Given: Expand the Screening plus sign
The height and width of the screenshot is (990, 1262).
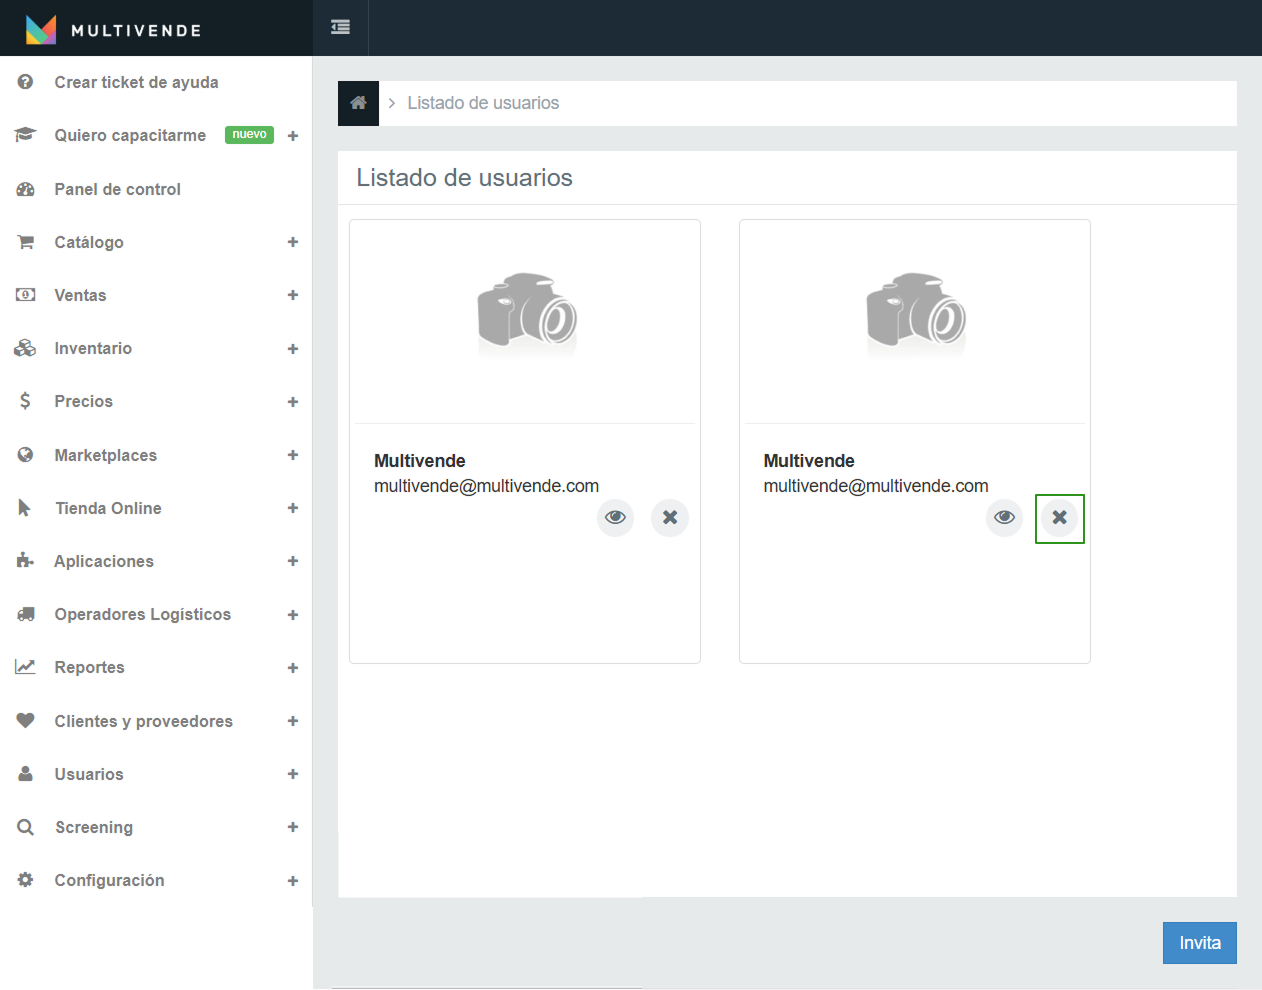Looking at the screenshot, I should point(293,827).
